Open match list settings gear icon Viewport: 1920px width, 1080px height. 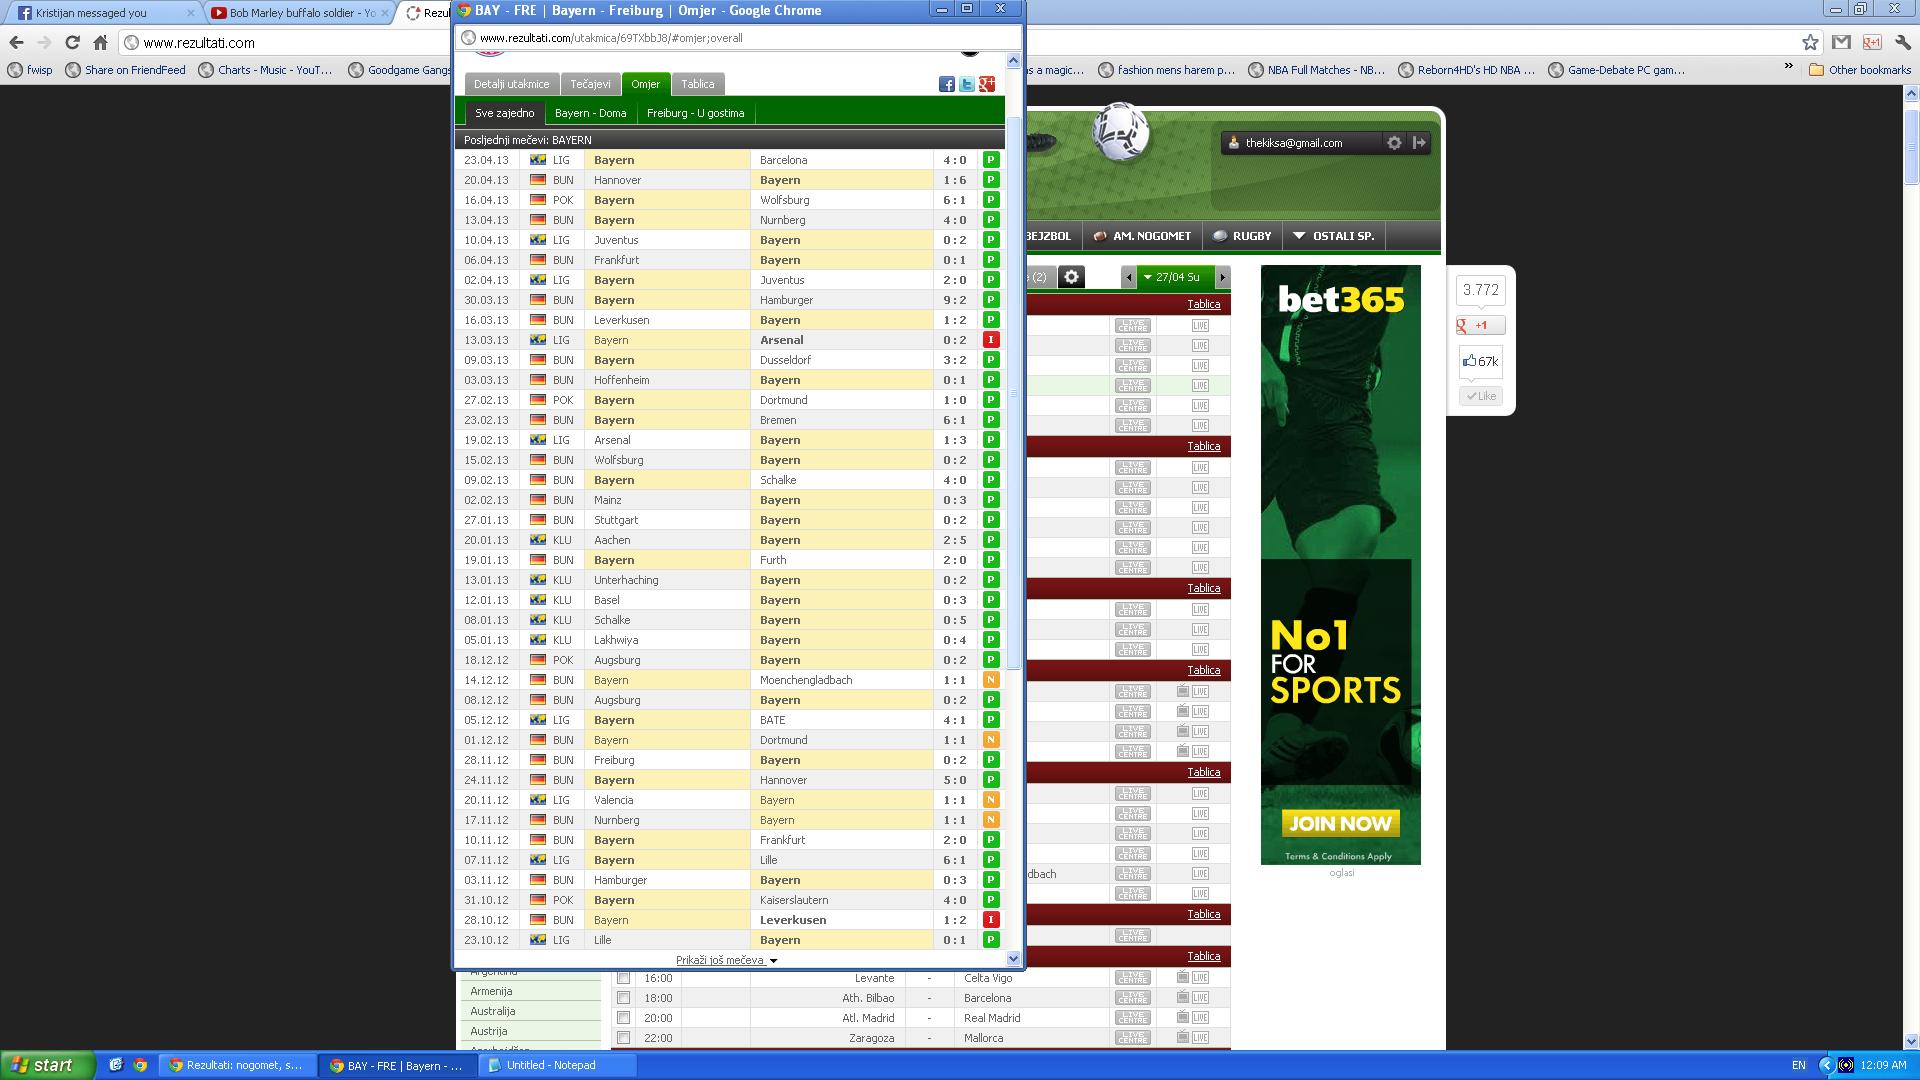click(1071, 277)
